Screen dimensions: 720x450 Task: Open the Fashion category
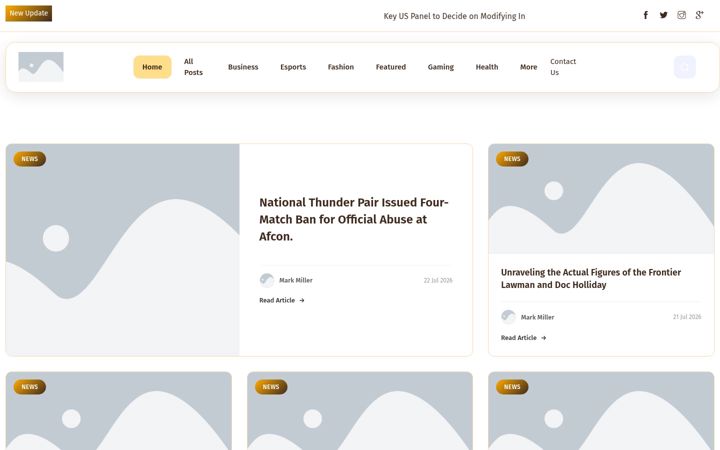[x=341, y=67]
